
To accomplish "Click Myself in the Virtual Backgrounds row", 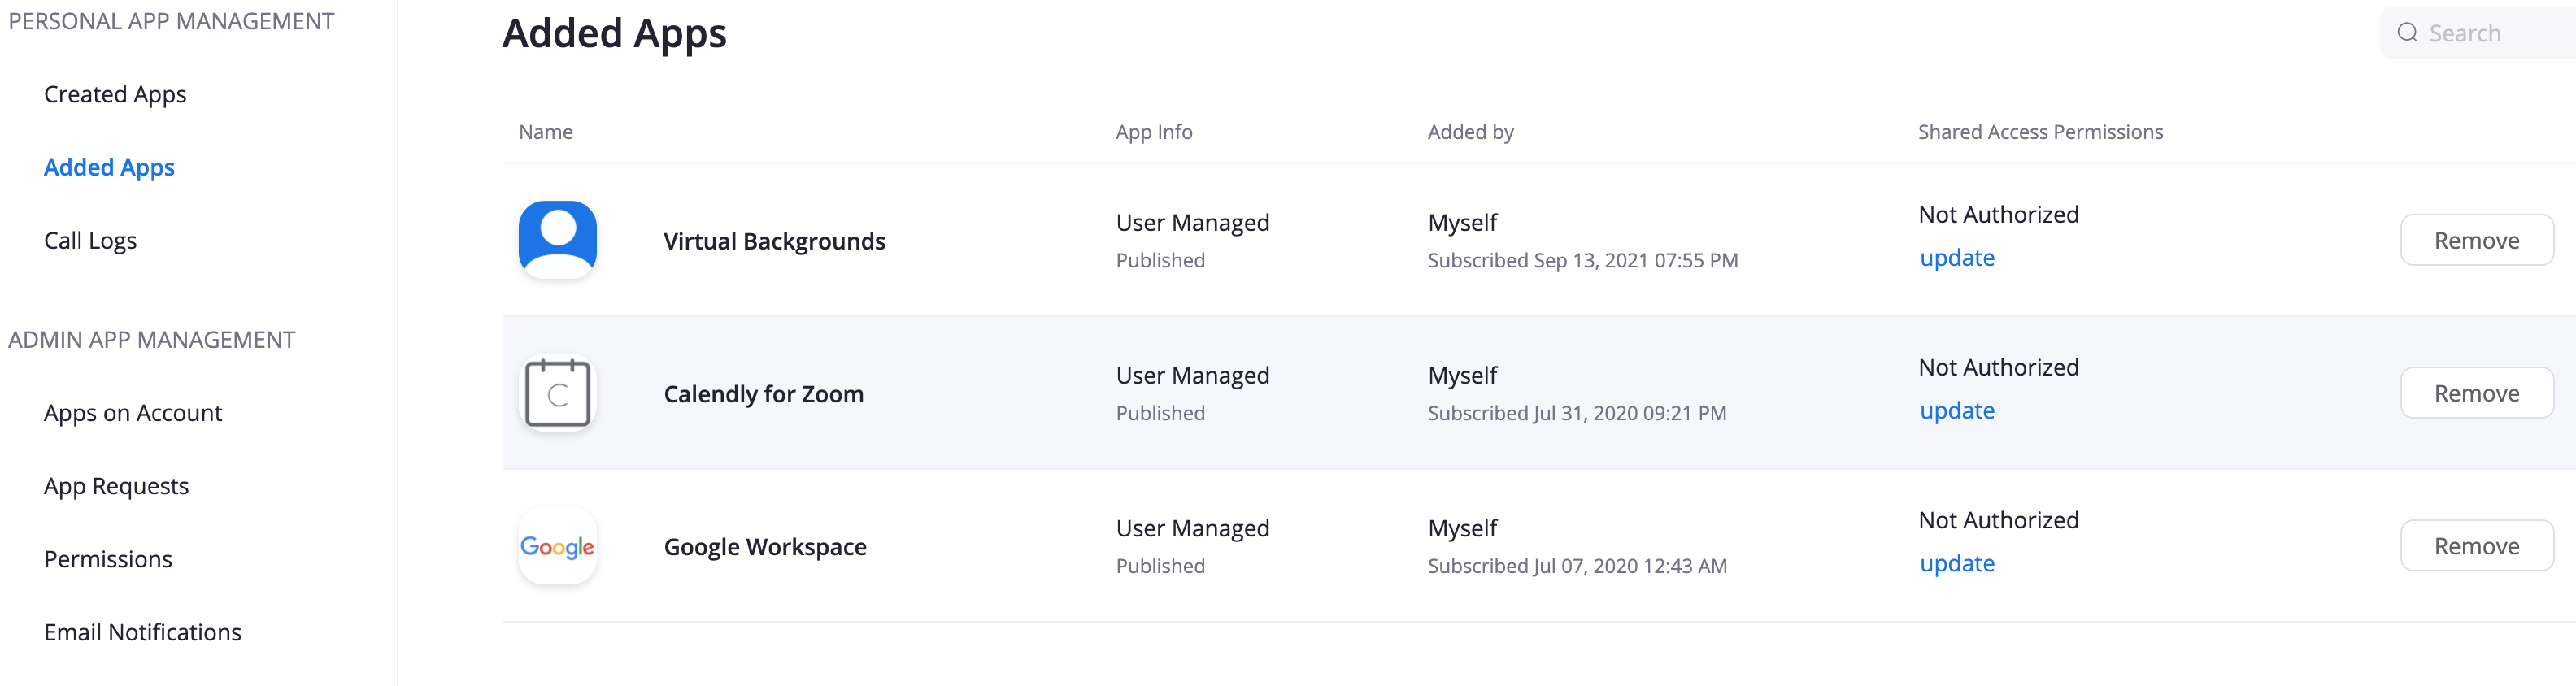I will [x=1462, y=223].
